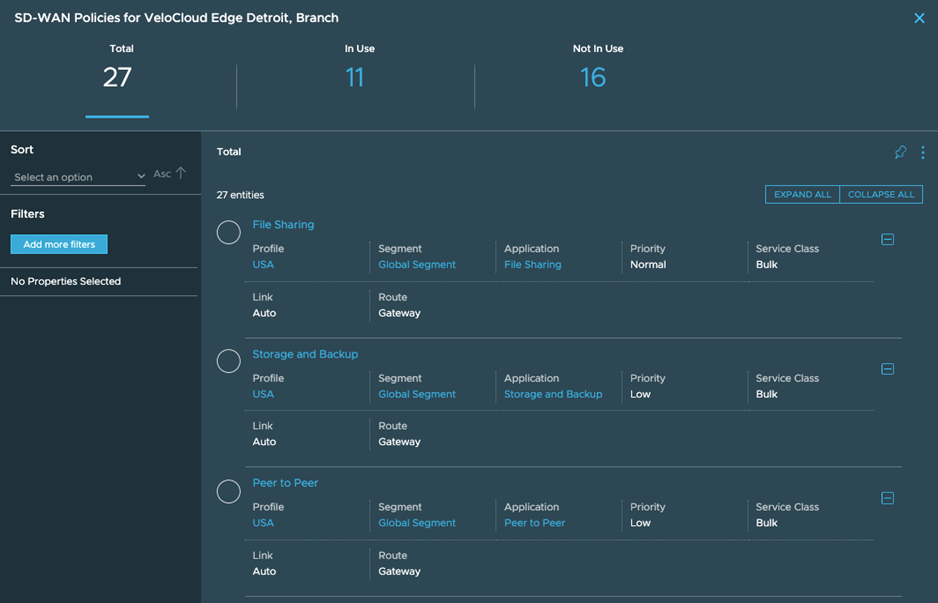Open Global Segment link in Peer to Peer
Screen dimensions: 938x603
point(417,523)
